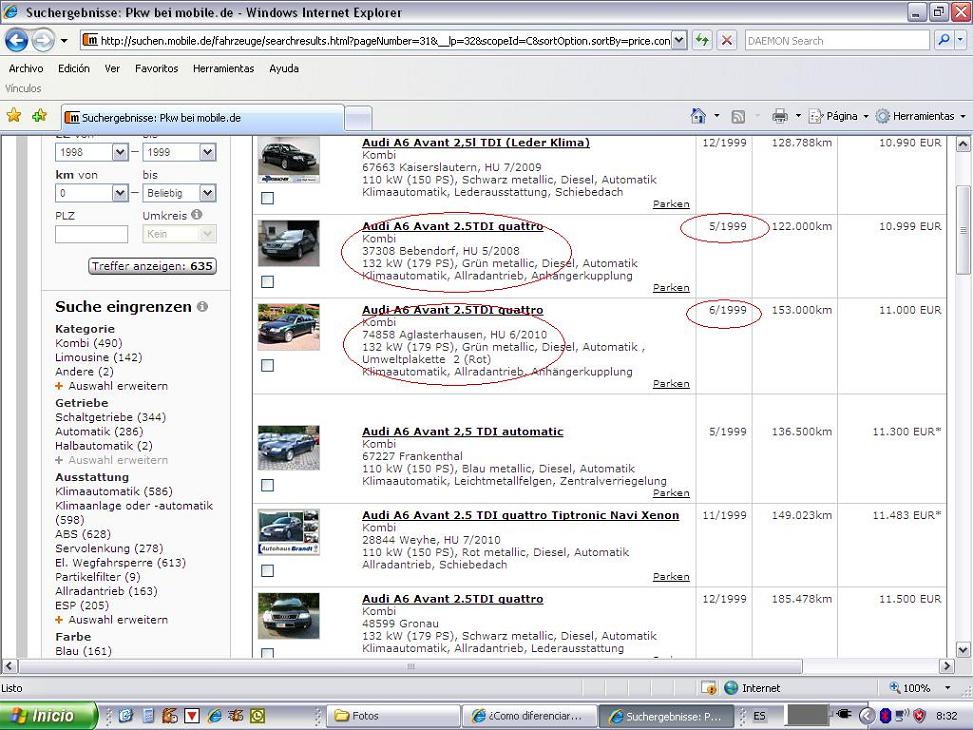This screenshot has height=730, width=973.
Task: Filter by Kombi (490) category
Action: point(89,343)
